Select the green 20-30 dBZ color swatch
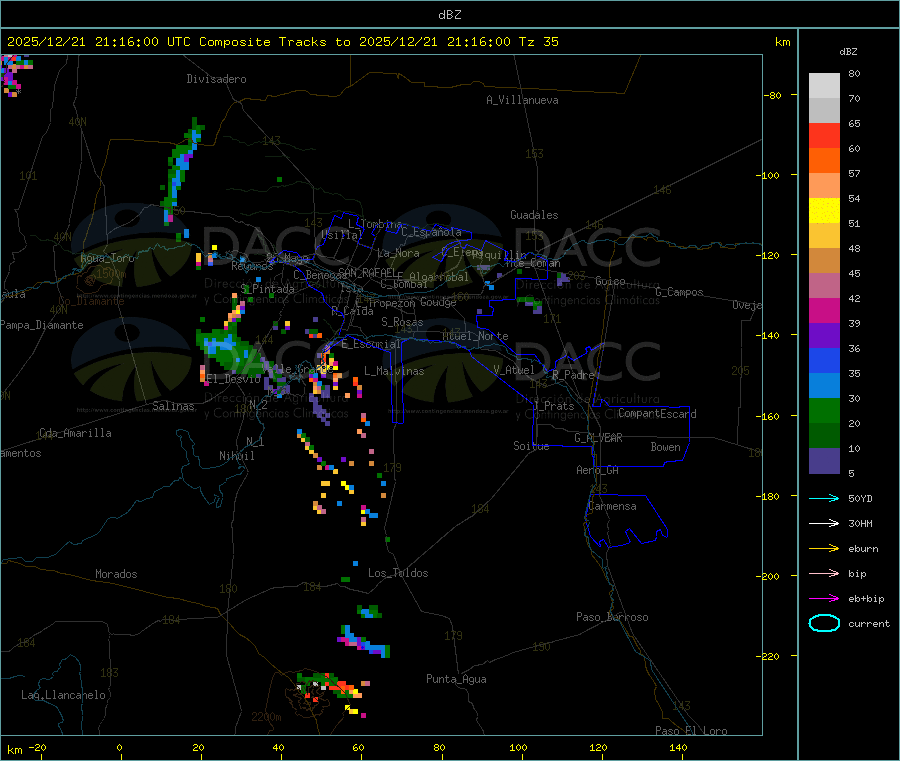 pyautogui.click(x=824, y=410)
